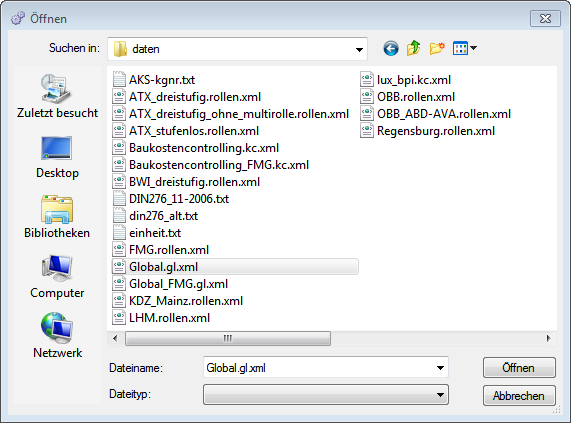Click the FMG.rollen.xml file icon
571x423 pixels.
119,249
